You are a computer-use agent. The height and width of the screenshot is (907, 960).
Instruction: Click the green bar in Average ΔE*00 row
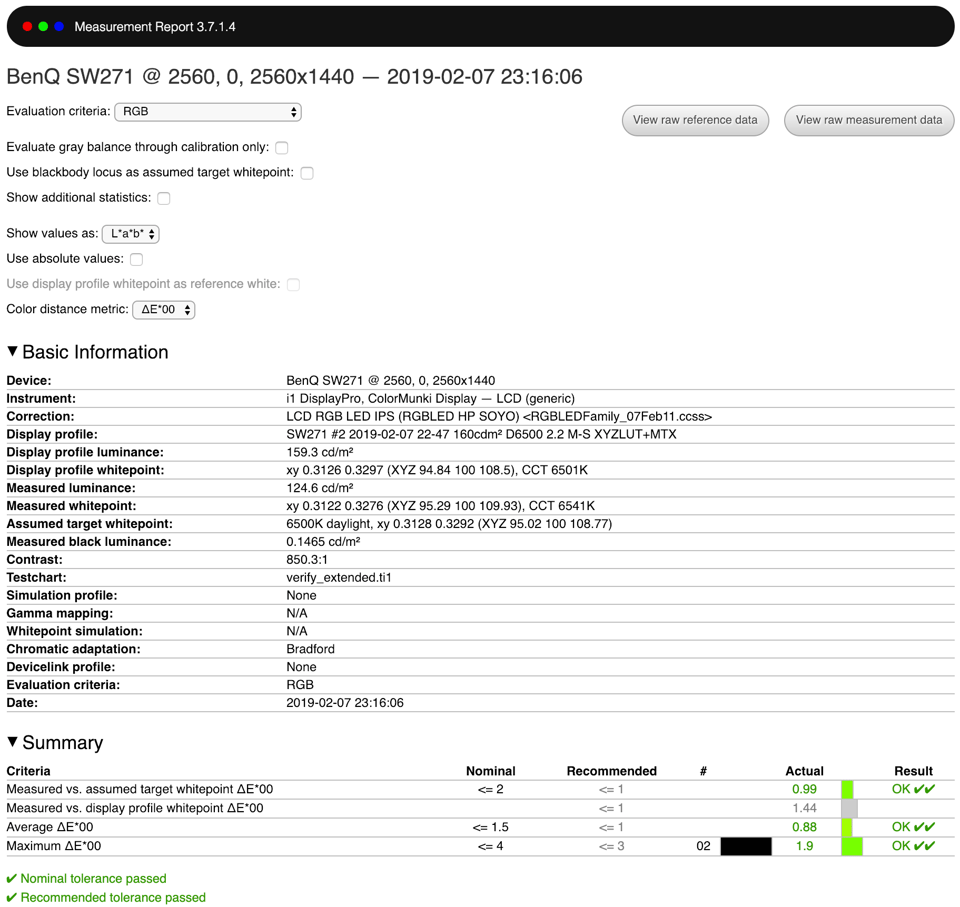[847, 827]
